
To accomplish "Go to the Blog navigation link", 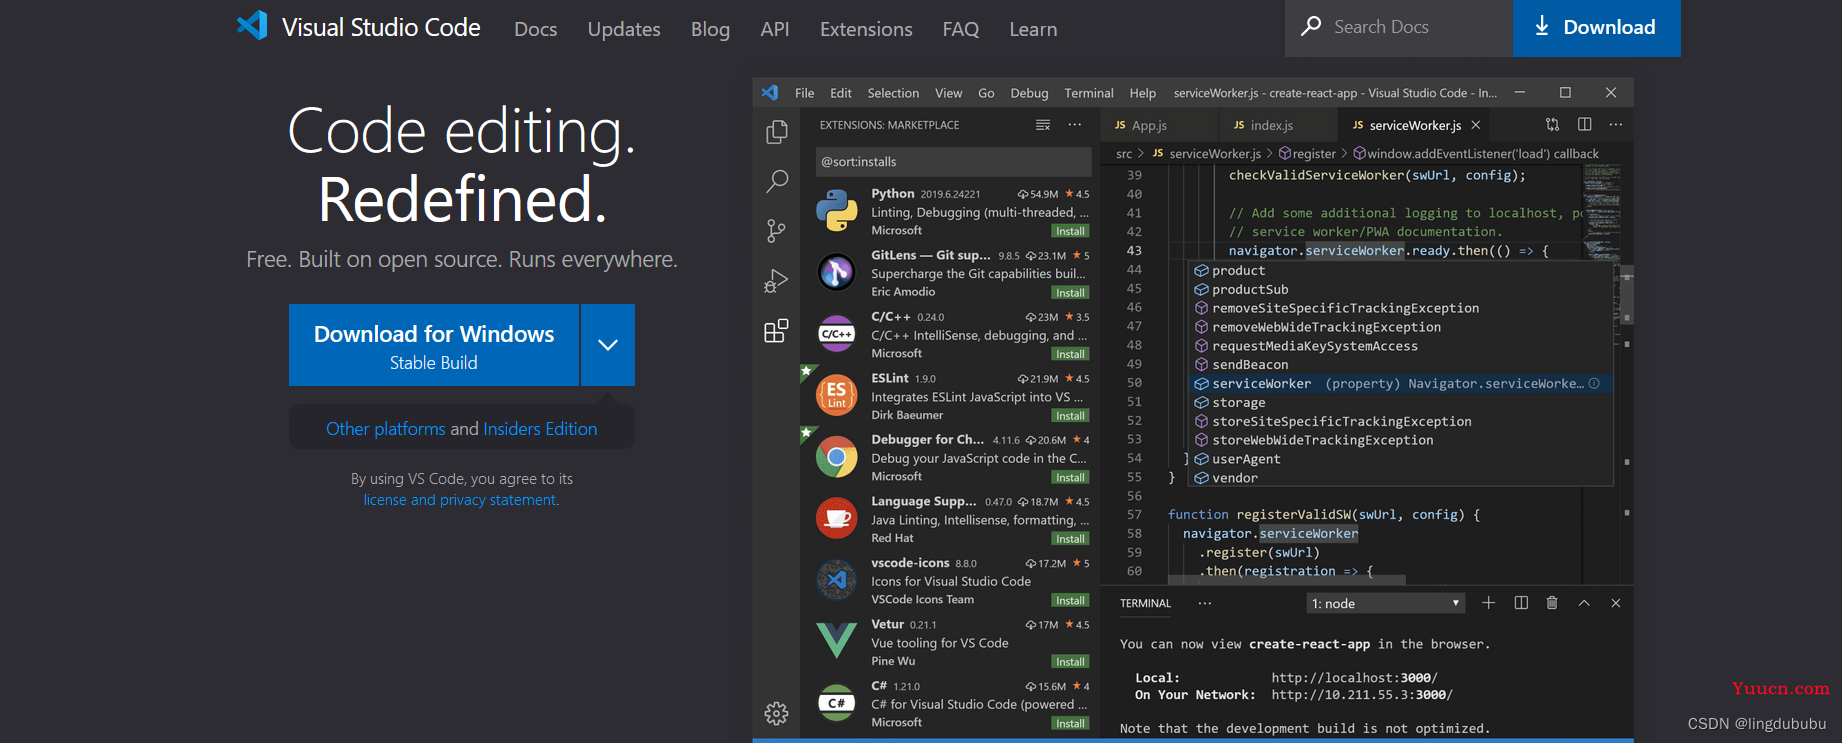I will pyautogui.click(x=710, y=29).
